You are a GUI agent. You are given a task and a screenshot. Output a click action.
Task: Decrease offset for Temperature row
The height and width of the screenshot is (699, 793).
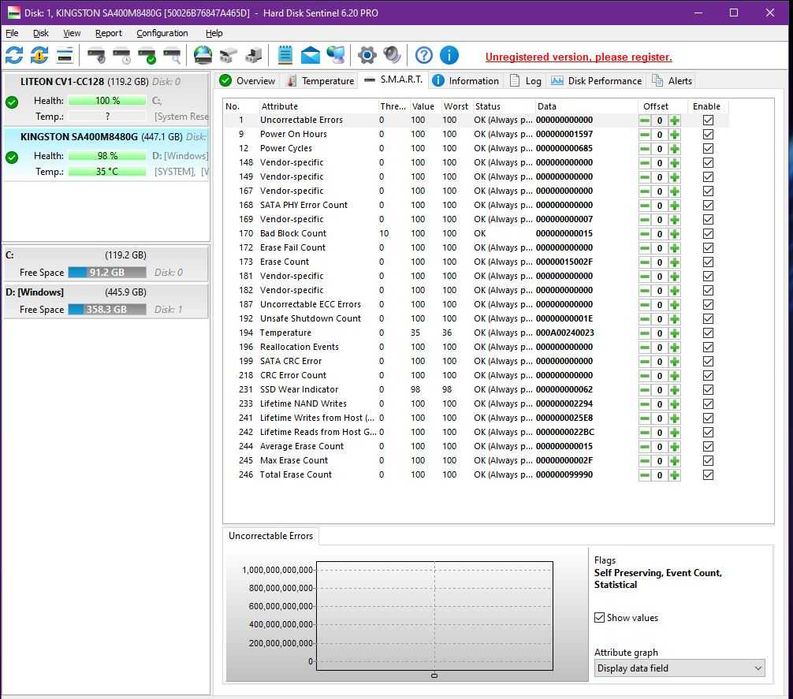pos(645,333)
